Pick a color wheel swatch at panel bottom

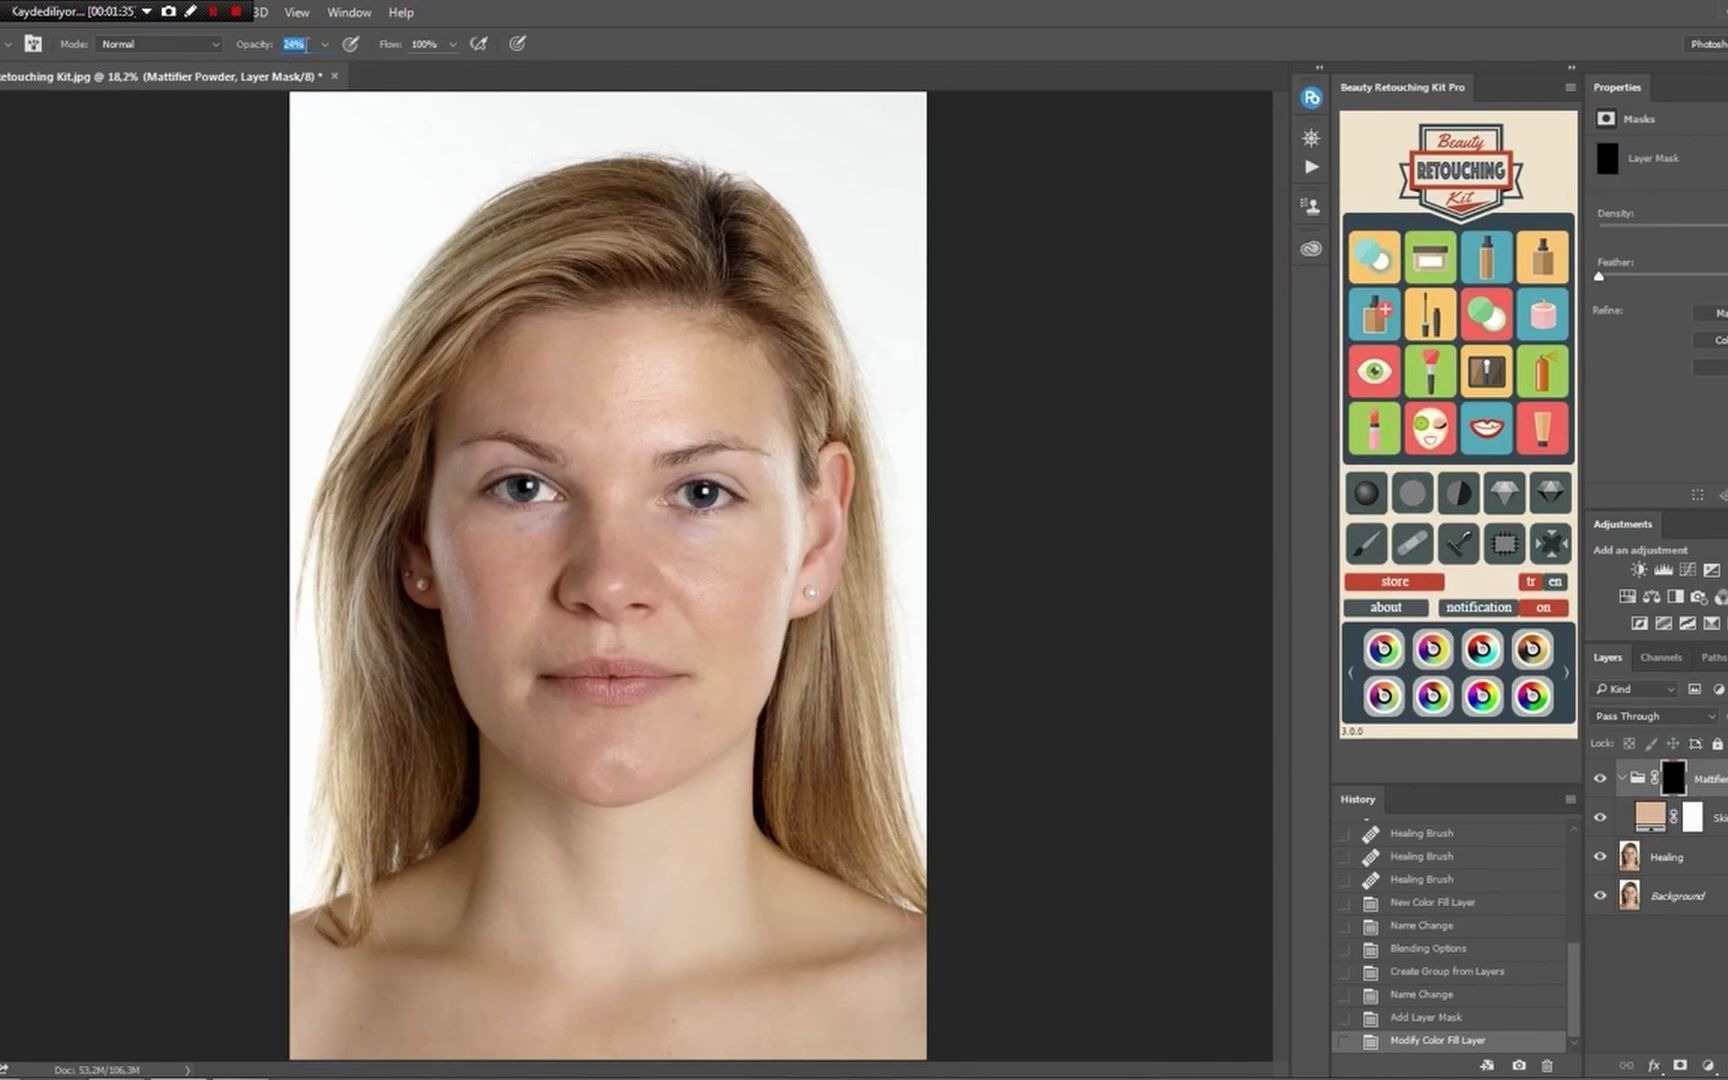click(1385, 649)
